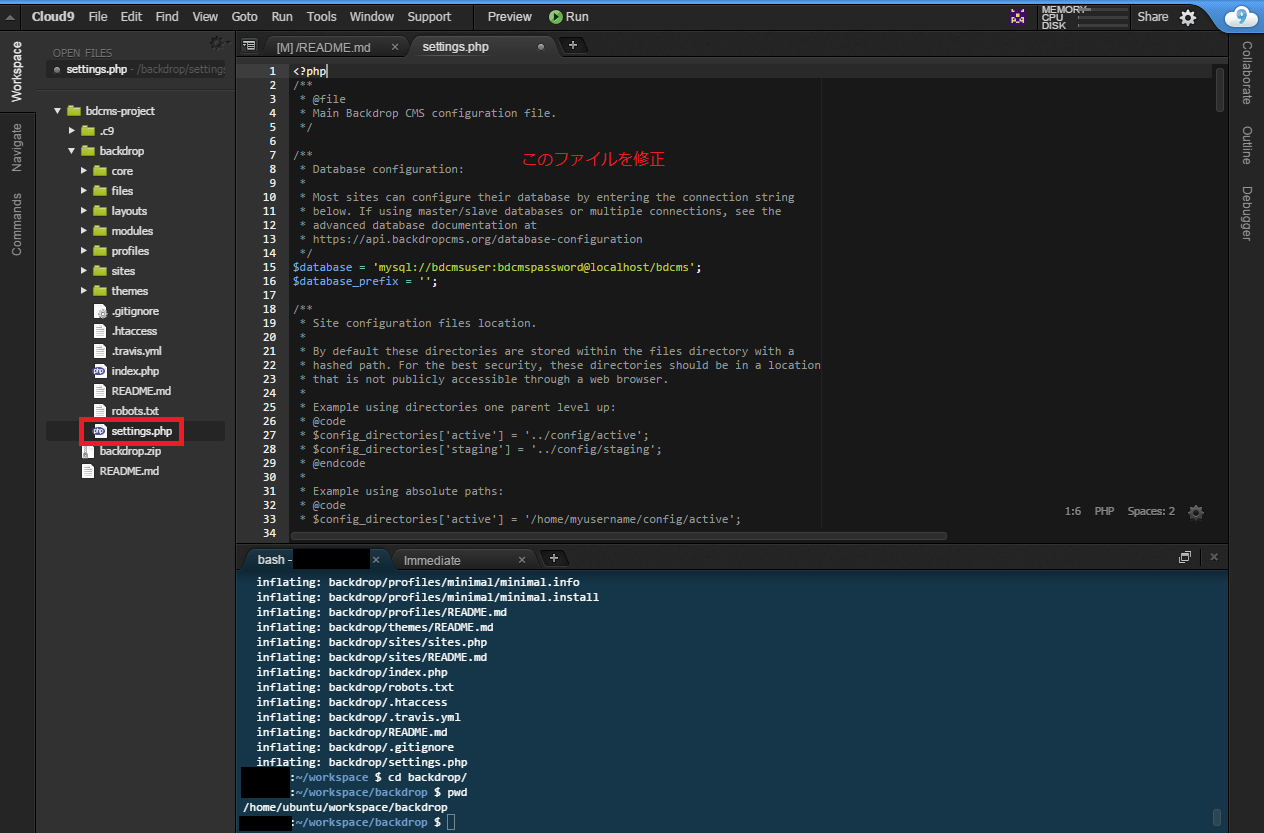Close the Immediate tab

pyautogui.click(x=522, y=560)
